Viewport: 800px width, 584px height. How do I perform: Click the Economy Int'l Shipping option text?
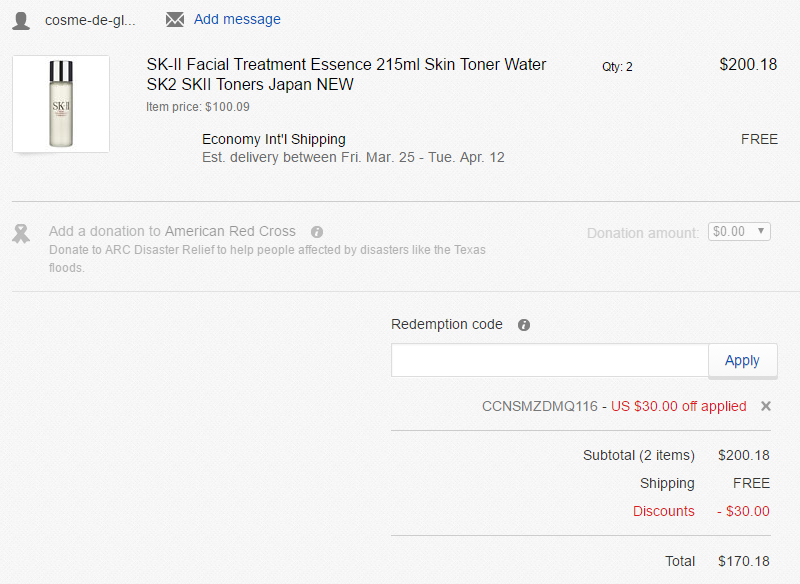[x=274, y=139]
